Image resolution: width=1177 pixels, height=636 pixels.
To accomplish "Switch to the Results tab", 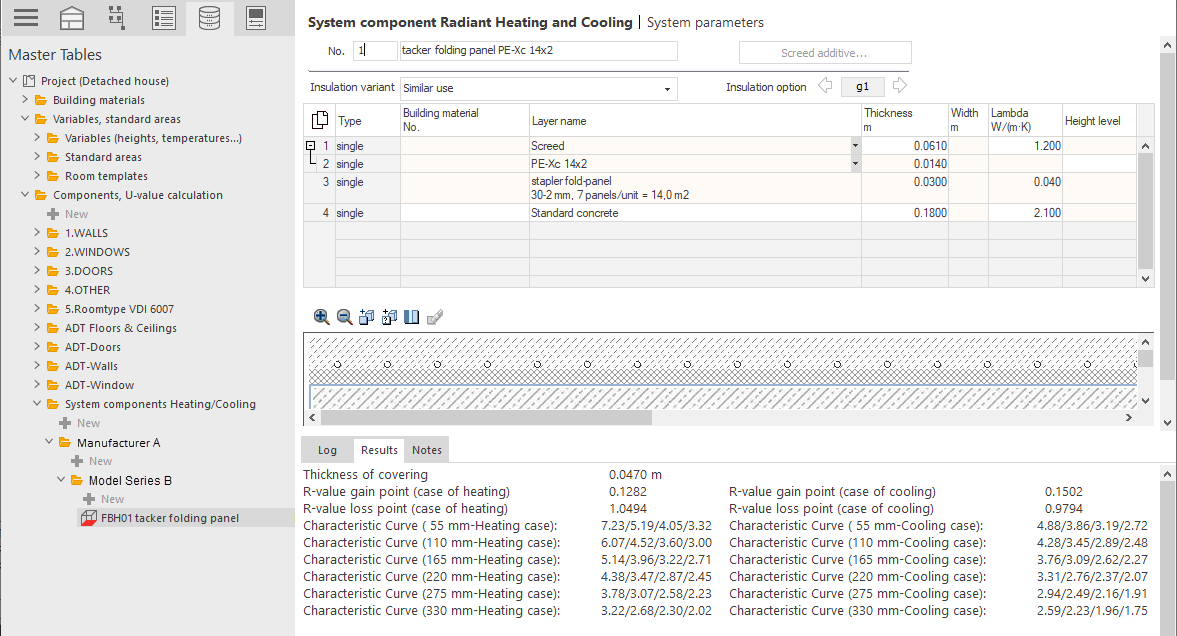I will 379,450.
